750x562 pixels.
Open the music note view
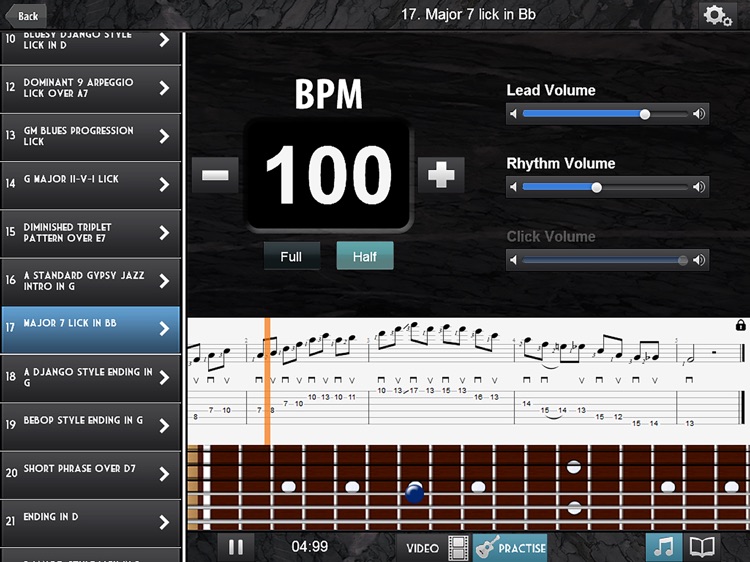click(x=664, y=547)
